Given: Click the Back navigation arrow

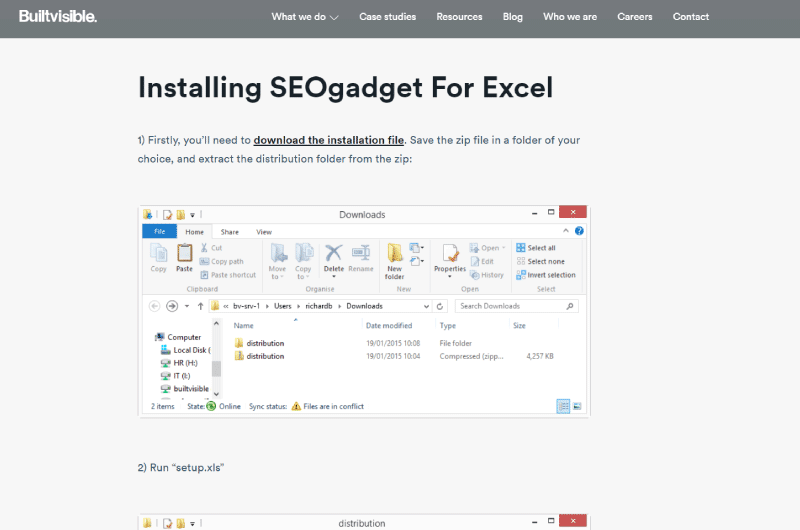Looking at the screenshot, I should tap(155, 306).
